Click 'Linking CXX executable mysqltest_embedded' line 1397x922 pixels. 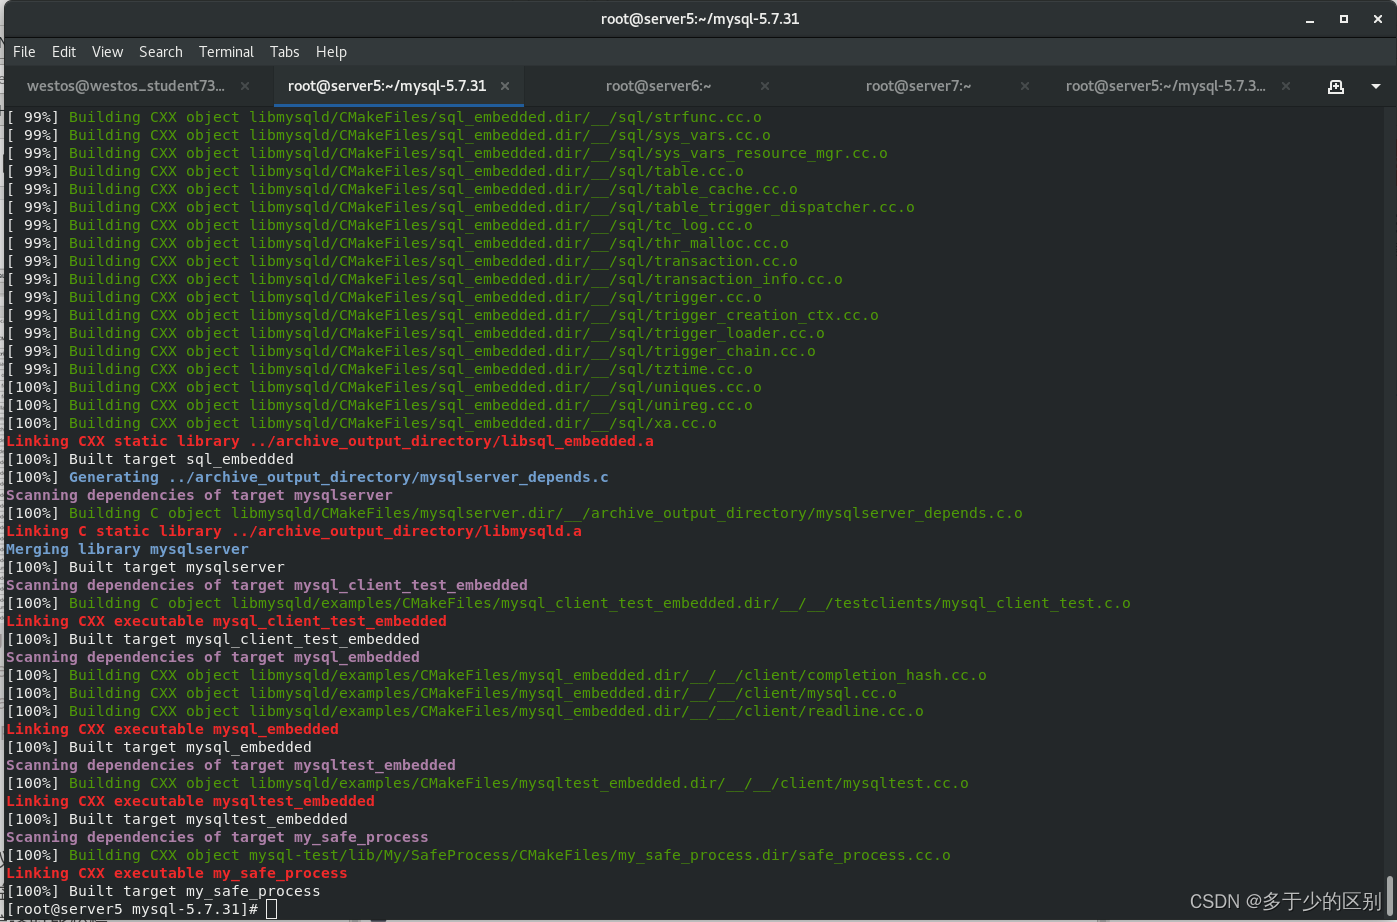point(190,801)
